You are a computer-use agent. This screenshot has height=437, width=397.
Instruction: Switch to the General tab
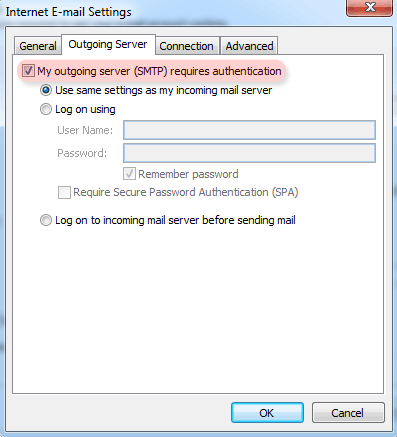pyautogui.click(x=38, y=46)
